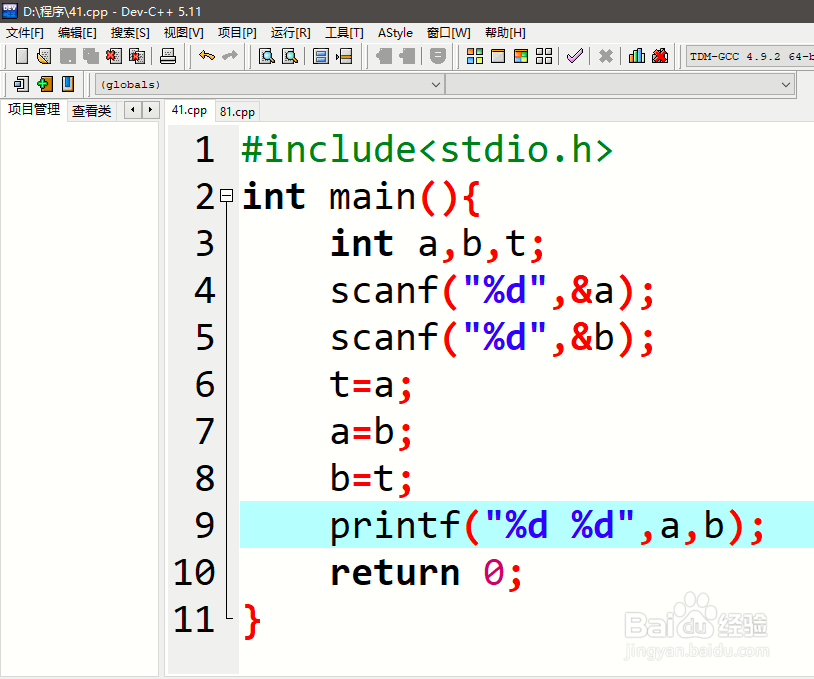This screenshot has height=679, width=814.
Task: Open the (globals) class dropdown
Action: (269, 84)
